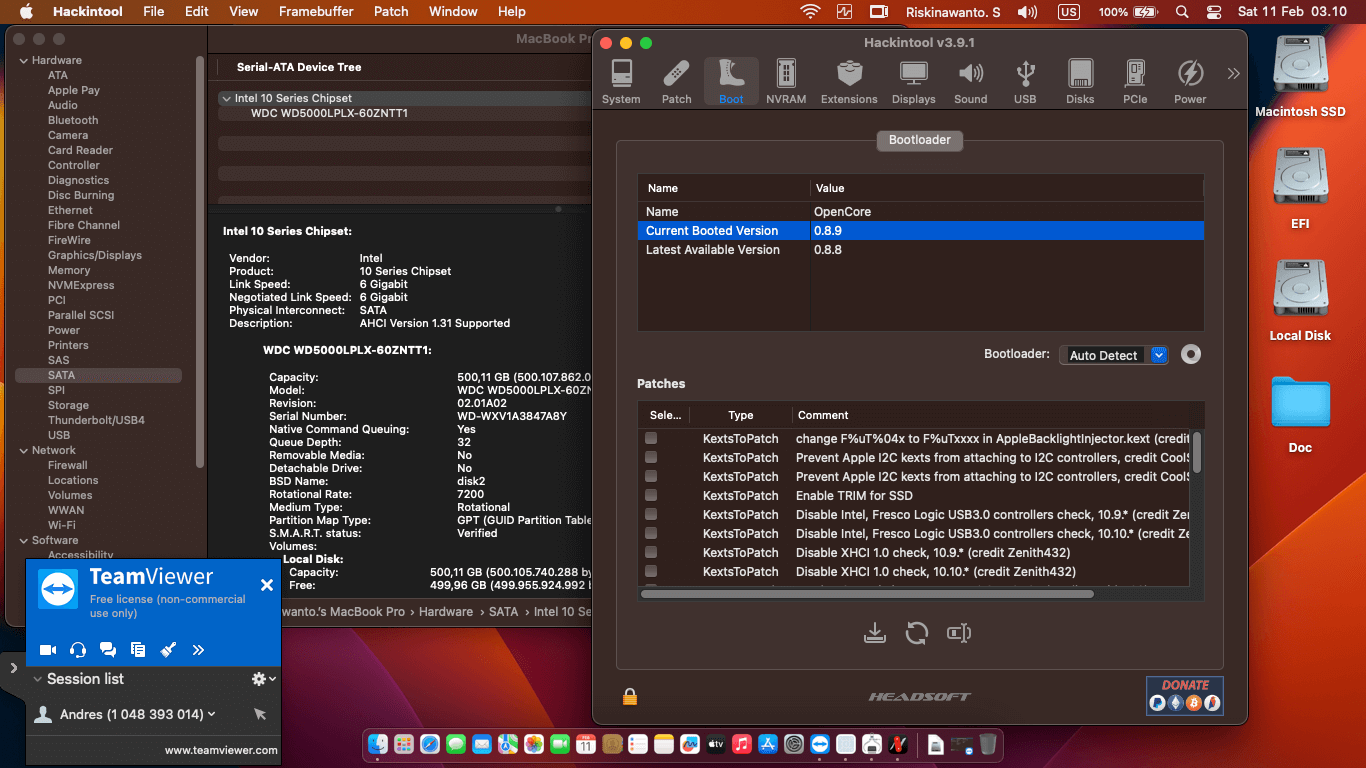Open the Bootloader Auto Detect dropdown
The width and height of the screenshot is (1366, 768).
[x=1114, y=355]
